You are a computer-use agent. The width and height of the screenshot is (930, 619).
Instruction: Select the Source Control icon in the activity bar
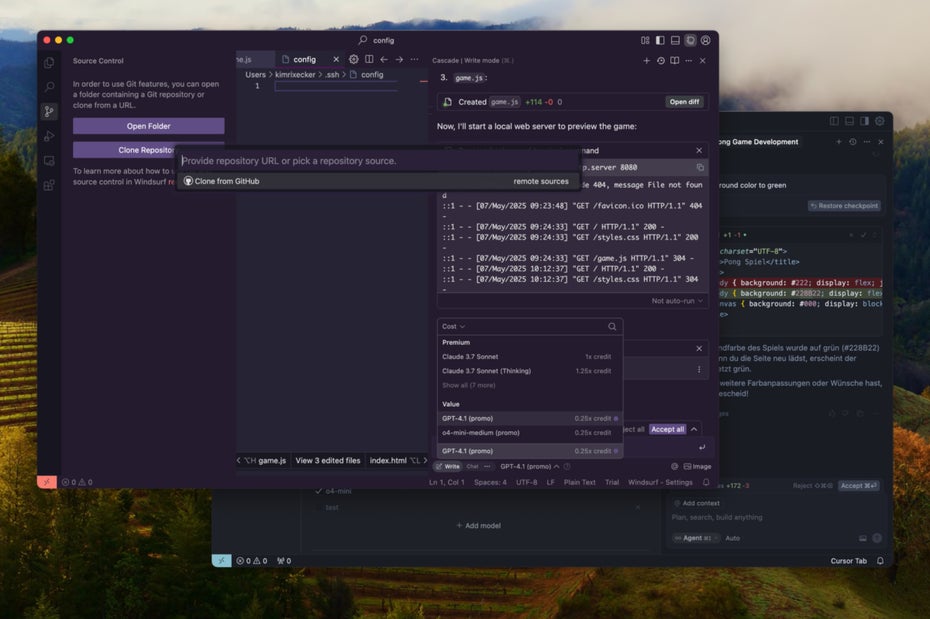(x=49, y=111)
